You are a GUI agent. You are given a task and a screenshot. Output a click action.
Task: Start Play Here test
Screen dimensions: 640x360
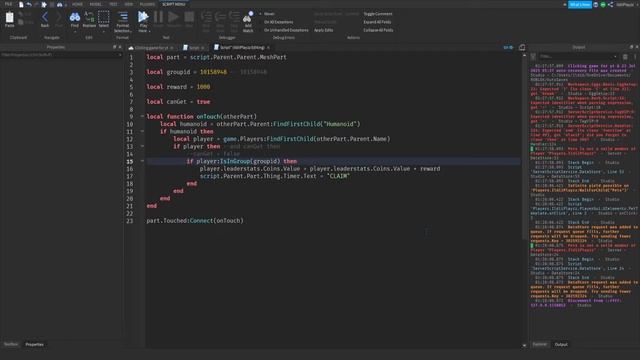(143, 21)
